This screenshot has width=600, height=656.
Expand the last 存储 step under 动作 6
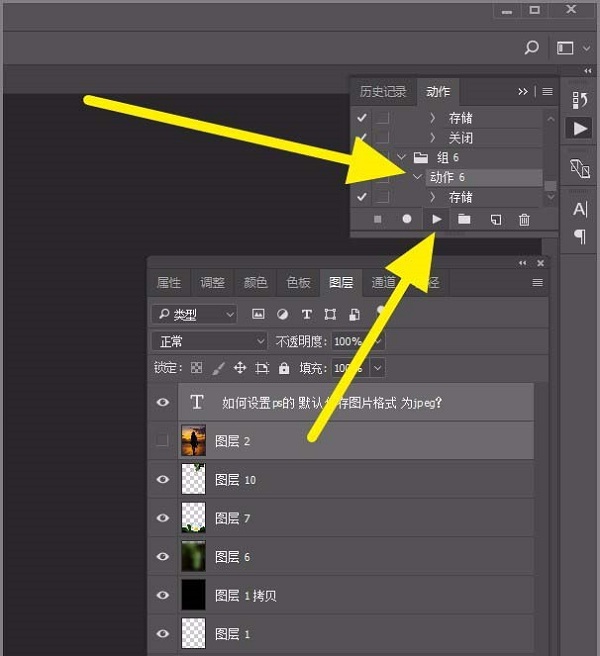pyautogui.click(x=432, y=197)
